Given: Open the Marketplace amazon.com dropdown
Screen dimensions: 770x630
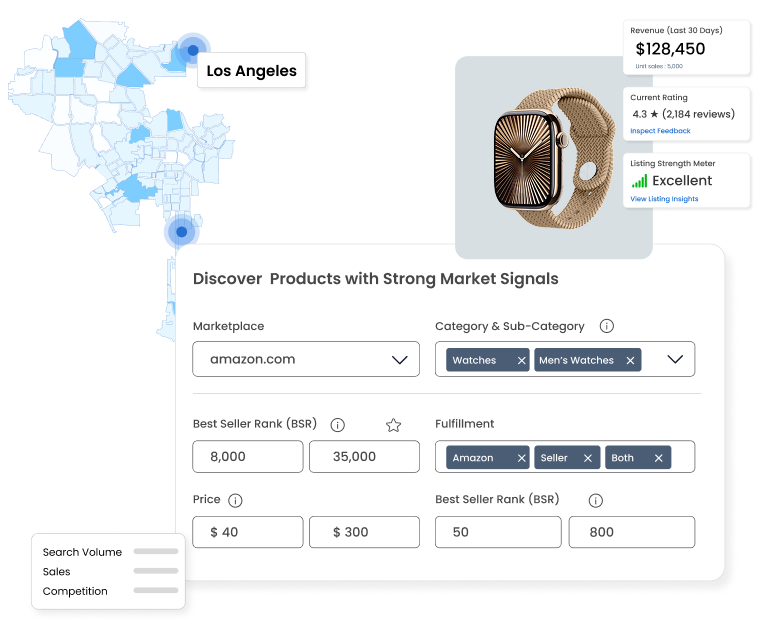Looking at the screenshot, I should click(305, 359).
